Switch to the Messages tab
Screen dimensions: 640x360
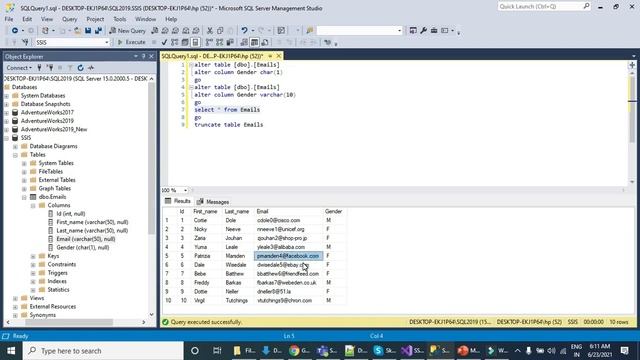coord(213,202)
